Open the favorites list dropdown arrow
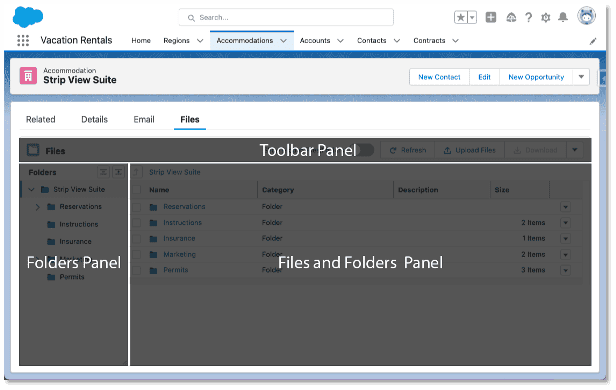The height and width of the screenshot is (390, 616). 472,17
